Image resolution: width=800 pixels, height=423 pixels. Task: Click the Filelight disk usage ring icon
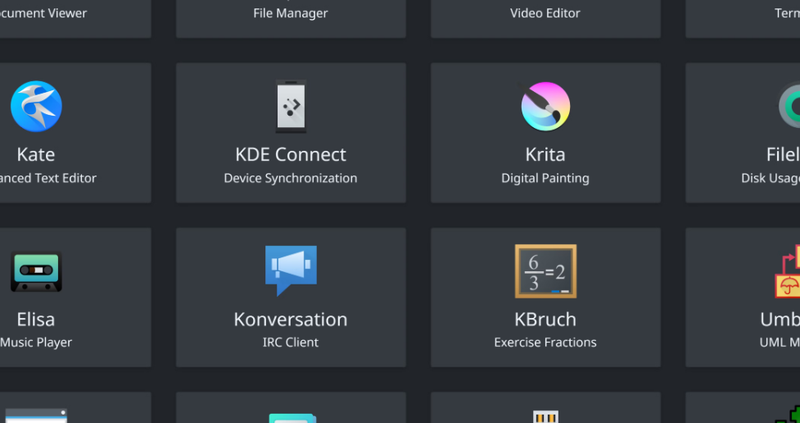click(789, 106)
